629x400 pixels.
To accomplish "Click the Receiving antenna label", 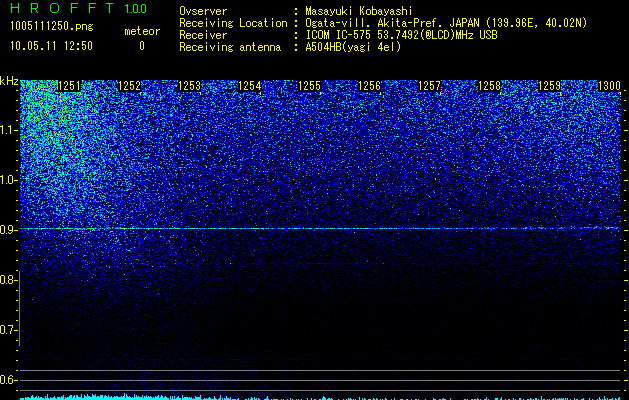I will coord(230,47).
